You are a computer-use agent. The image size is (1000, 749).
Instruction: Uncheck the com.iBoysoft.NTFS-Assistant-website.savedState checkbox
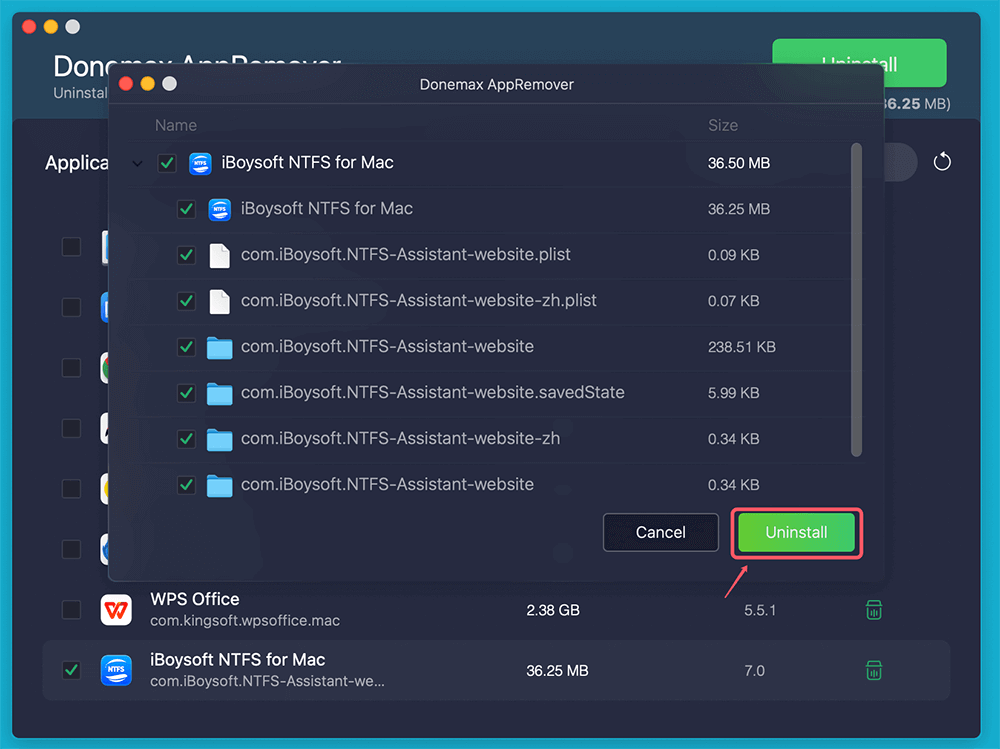coord(186,393)
